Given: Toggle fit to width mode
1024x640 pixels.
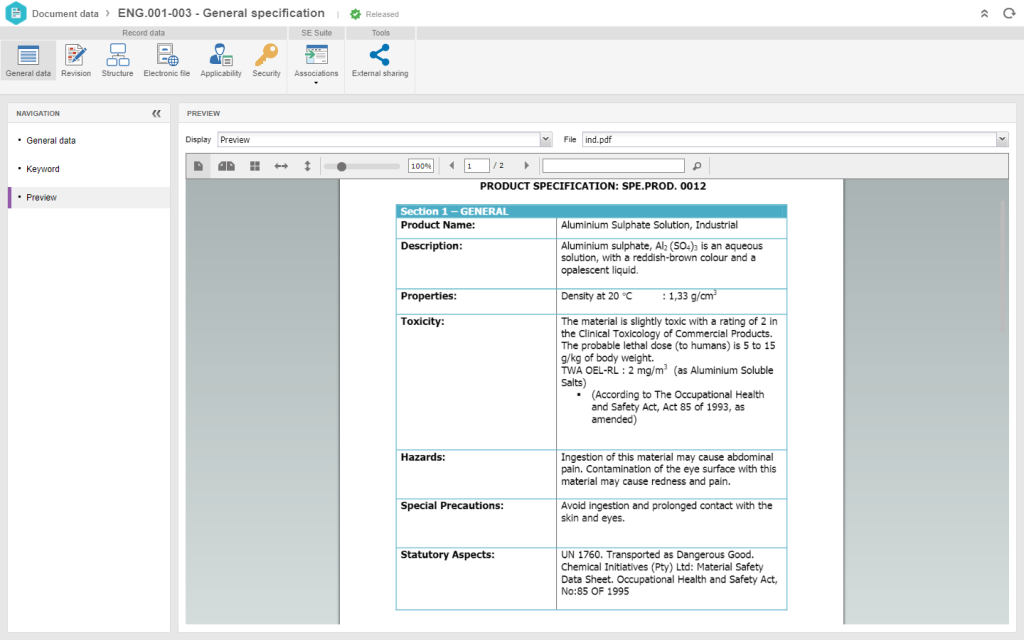Looking at the screenshot, I should 281,166.
